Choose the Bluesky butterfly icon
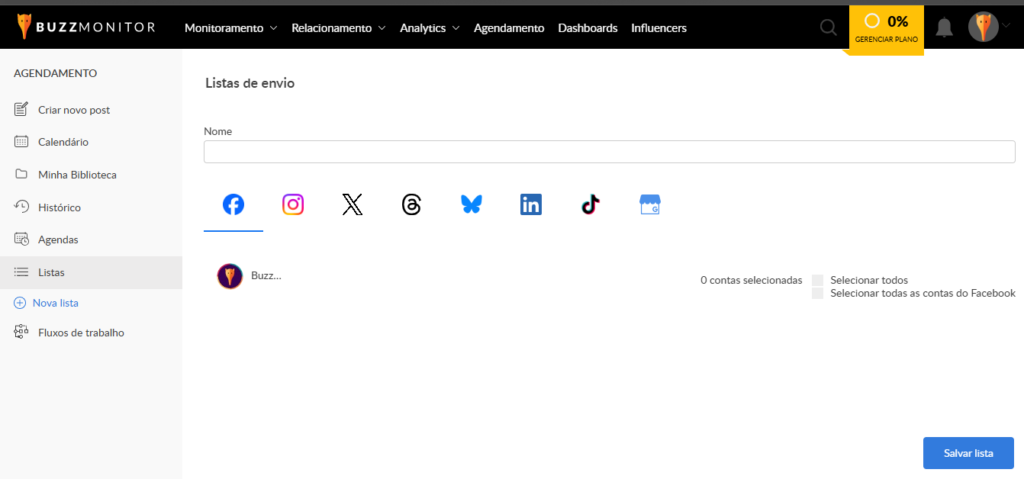 [x=471, y=205]
